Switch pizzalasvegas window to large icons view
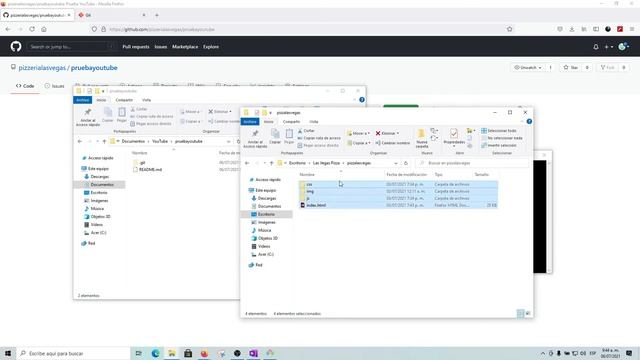The image size is (640, 360). pyautogui.click(x=528, y=313)
